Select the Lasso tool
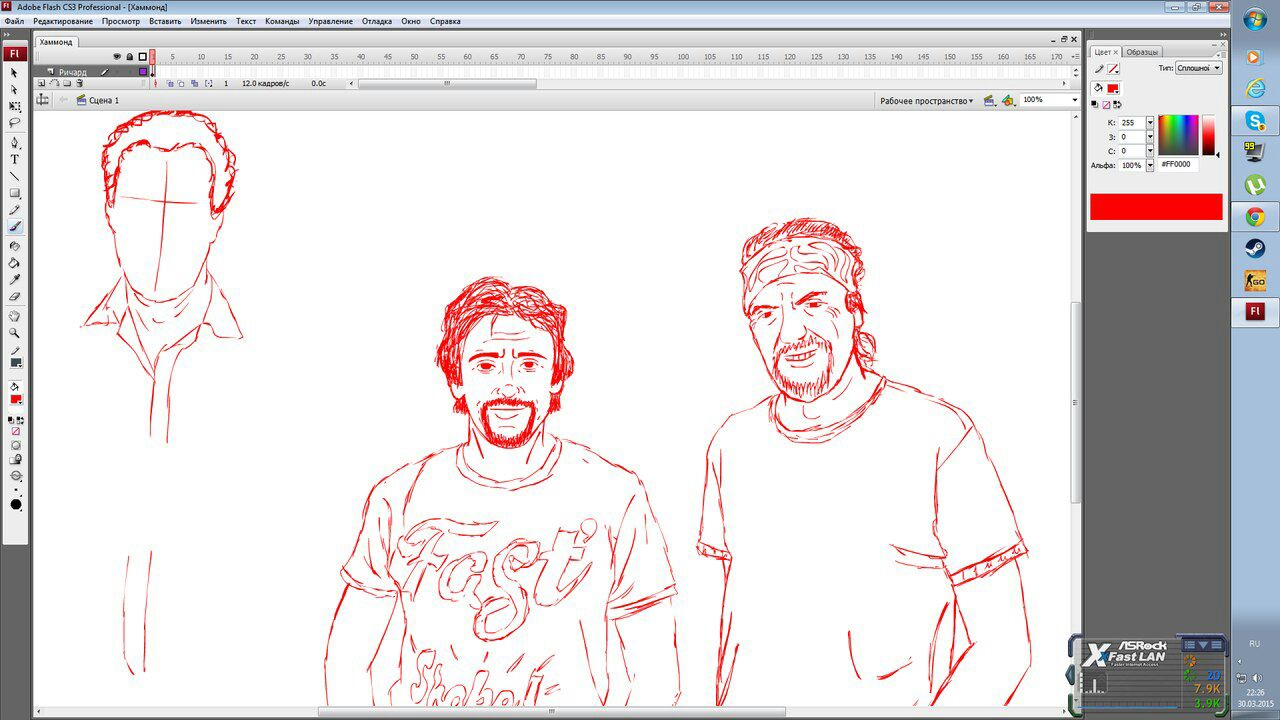Viewport: 1280px width, 720px height. click(15, 123)
